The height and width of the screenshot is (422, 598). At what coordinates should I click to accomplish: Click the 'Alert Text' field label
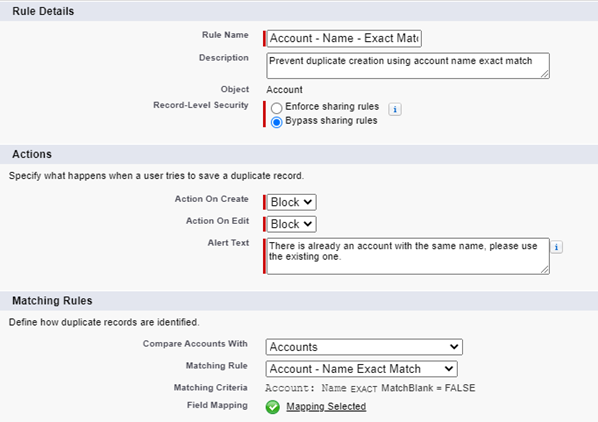pyautogui.click(x=228, y=243)
